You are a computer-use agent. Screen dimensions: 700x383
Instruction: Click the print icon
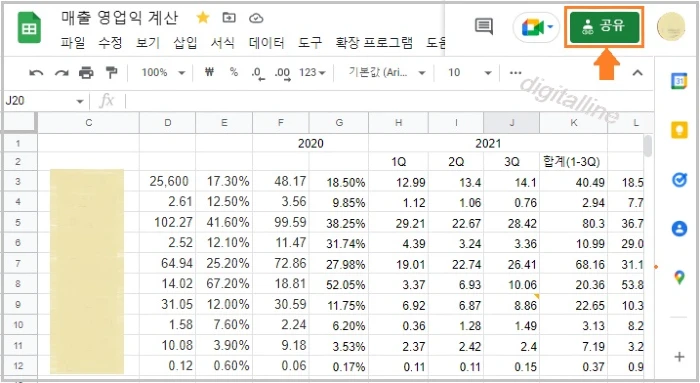click(86, 72)
